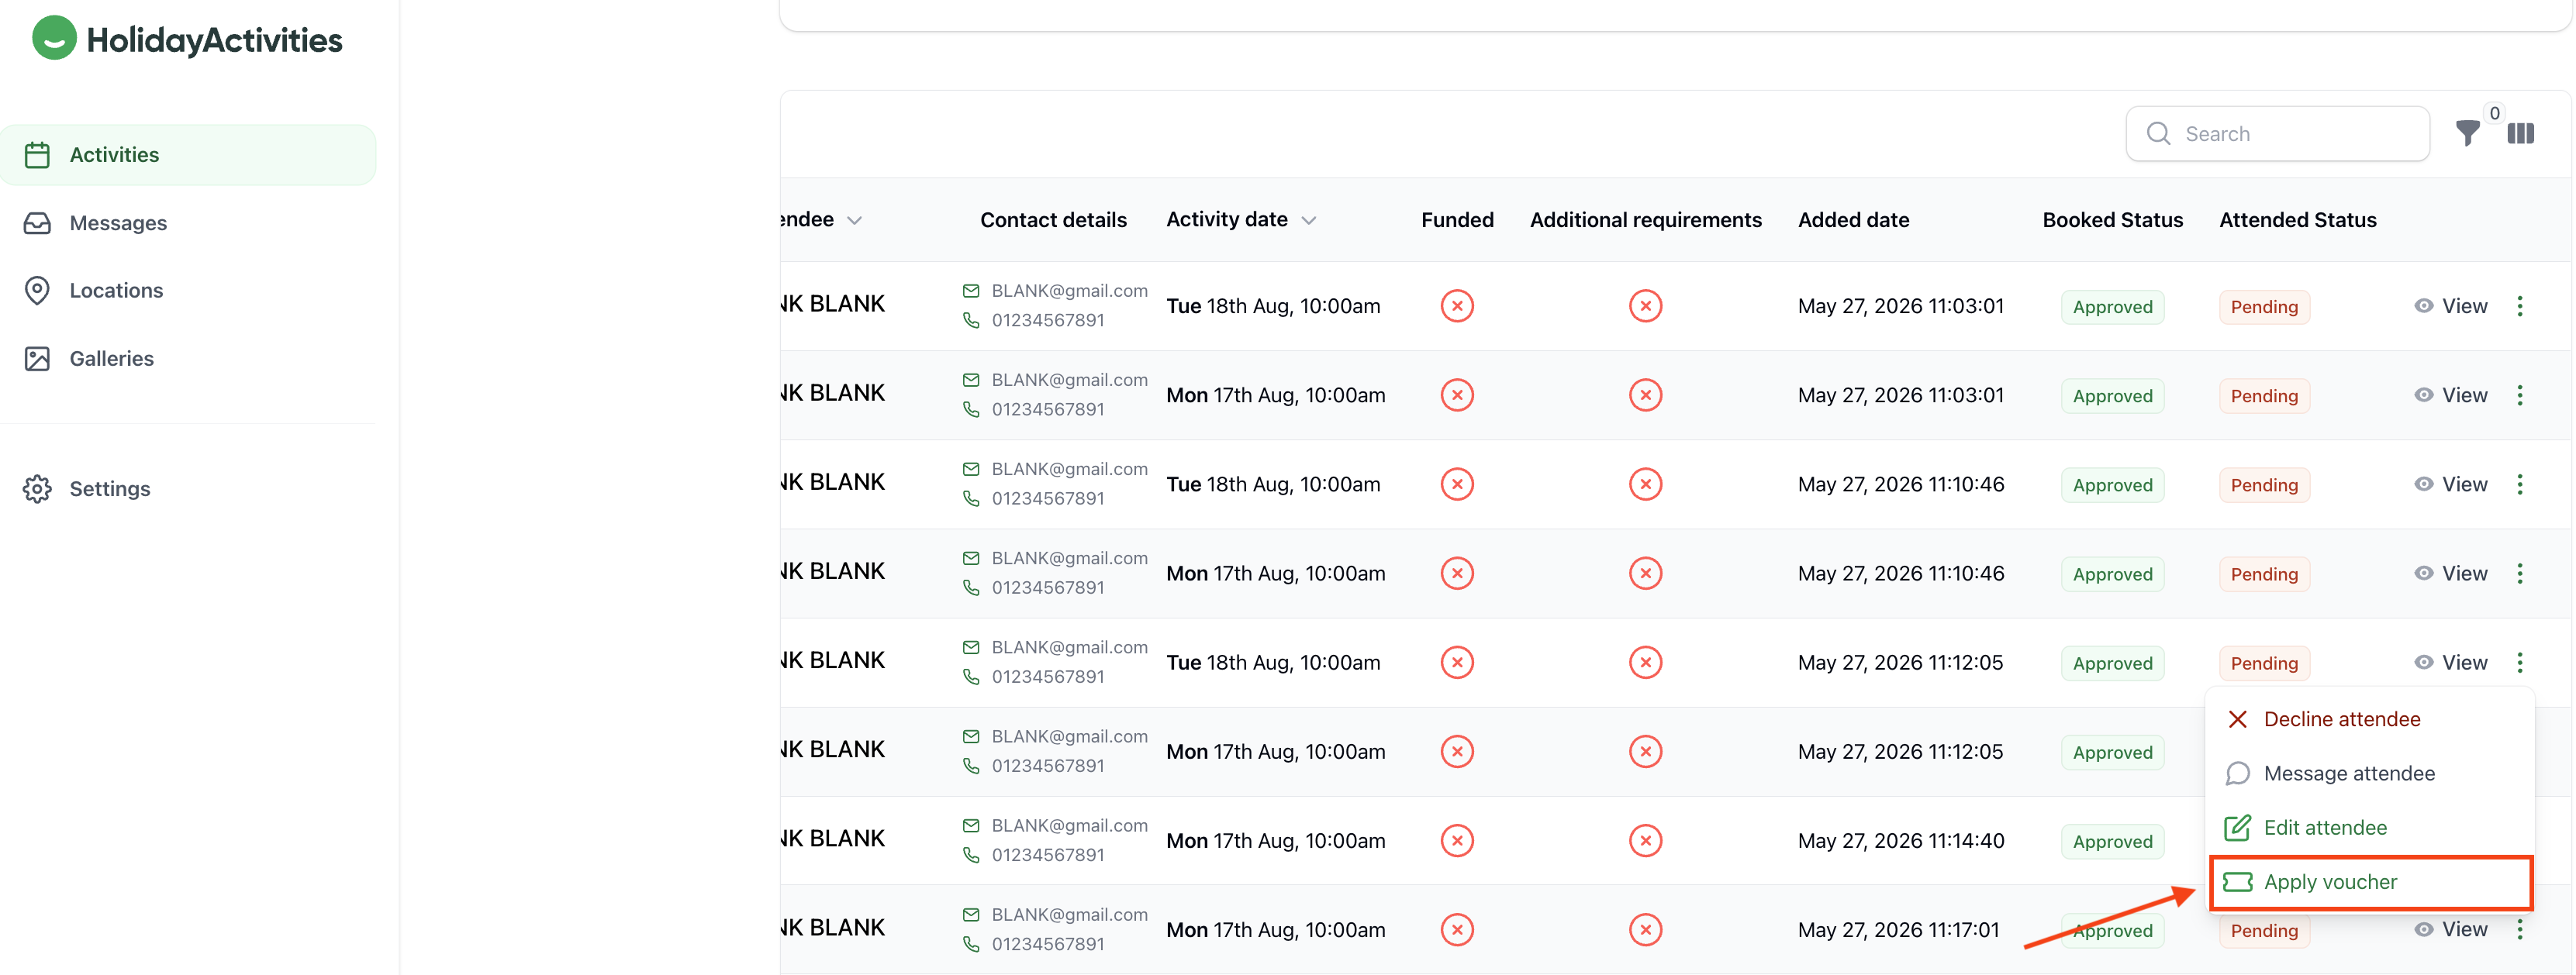The image size is (2576, 975).
Task: Click Additional requirements X in Tue 18th row added 11:03:01
Action: [1645, 306]
